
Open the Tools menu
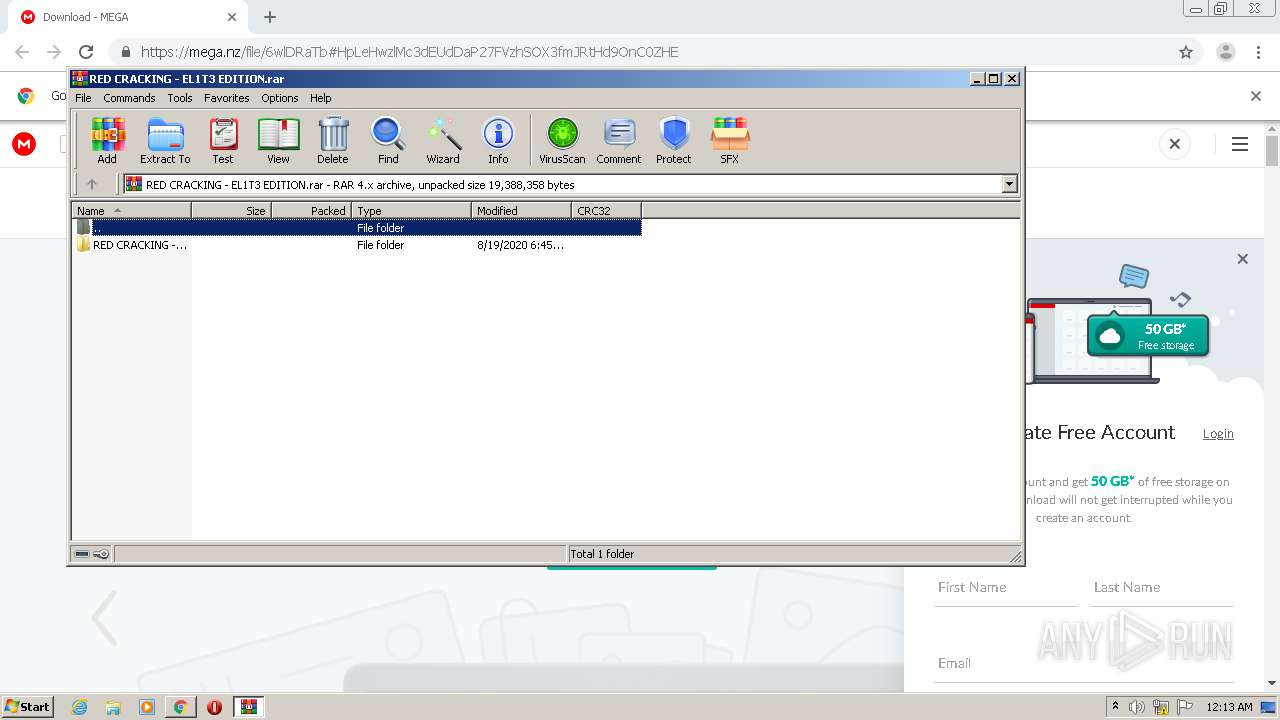click(x=180, y=98)
